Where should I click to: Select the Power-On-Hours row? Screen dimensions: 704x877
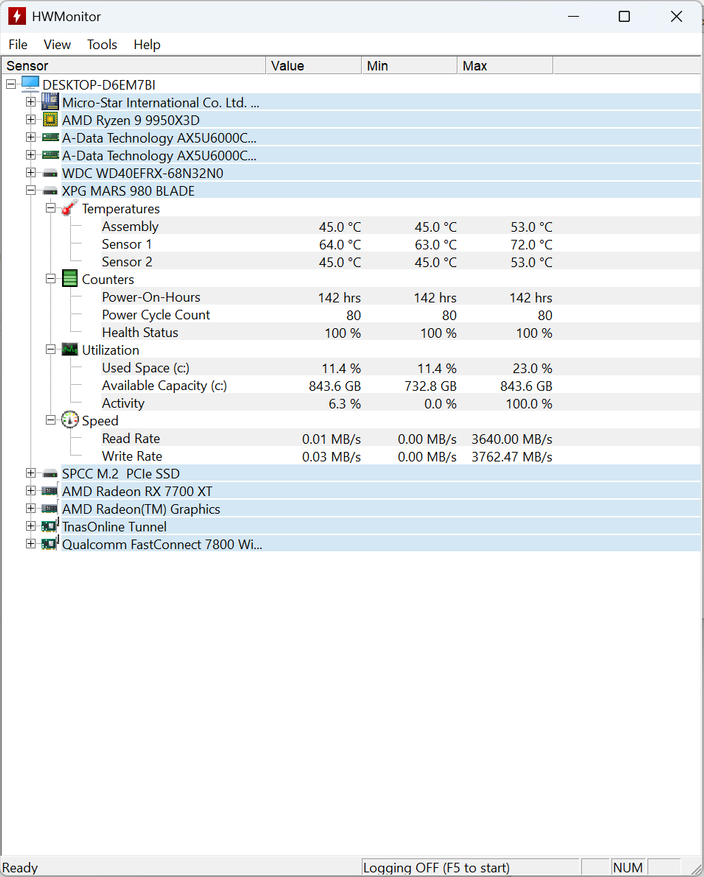point(400,297)
